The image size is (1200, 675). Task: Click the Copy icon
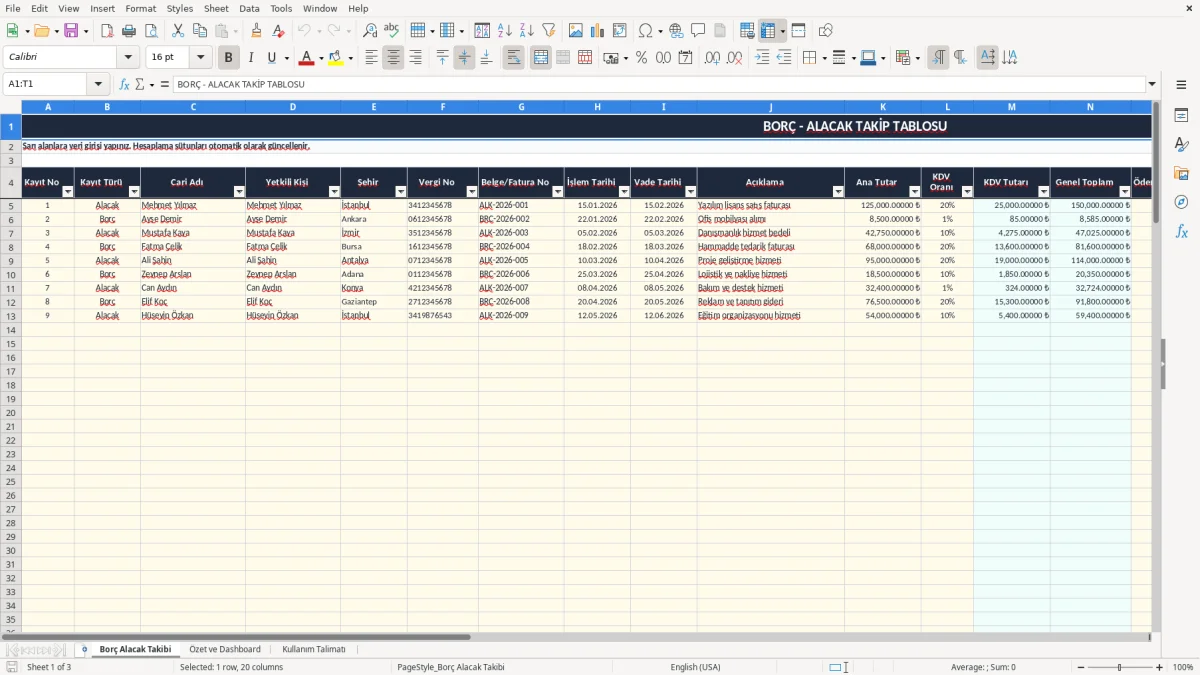click(200, 31)
